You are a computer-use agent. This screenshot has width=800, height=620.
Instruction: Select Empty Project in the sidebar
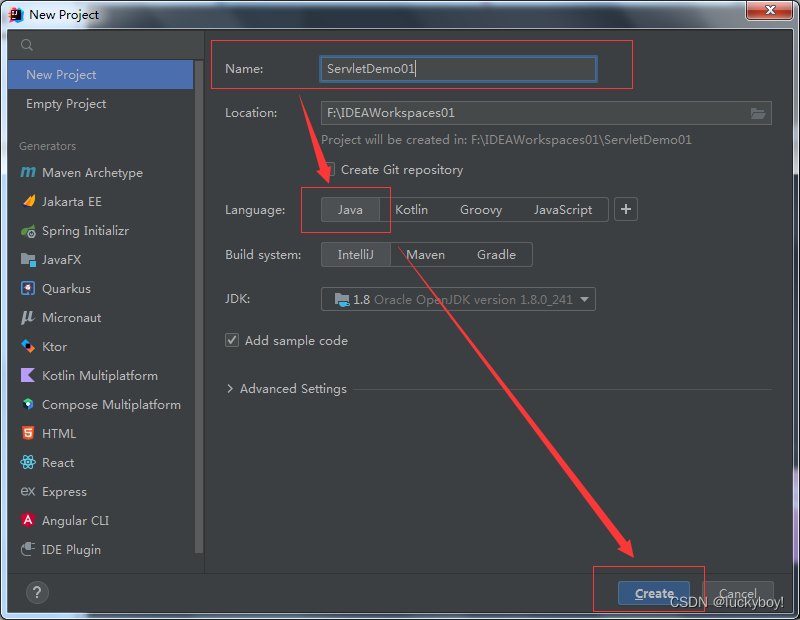pos(101,104)
